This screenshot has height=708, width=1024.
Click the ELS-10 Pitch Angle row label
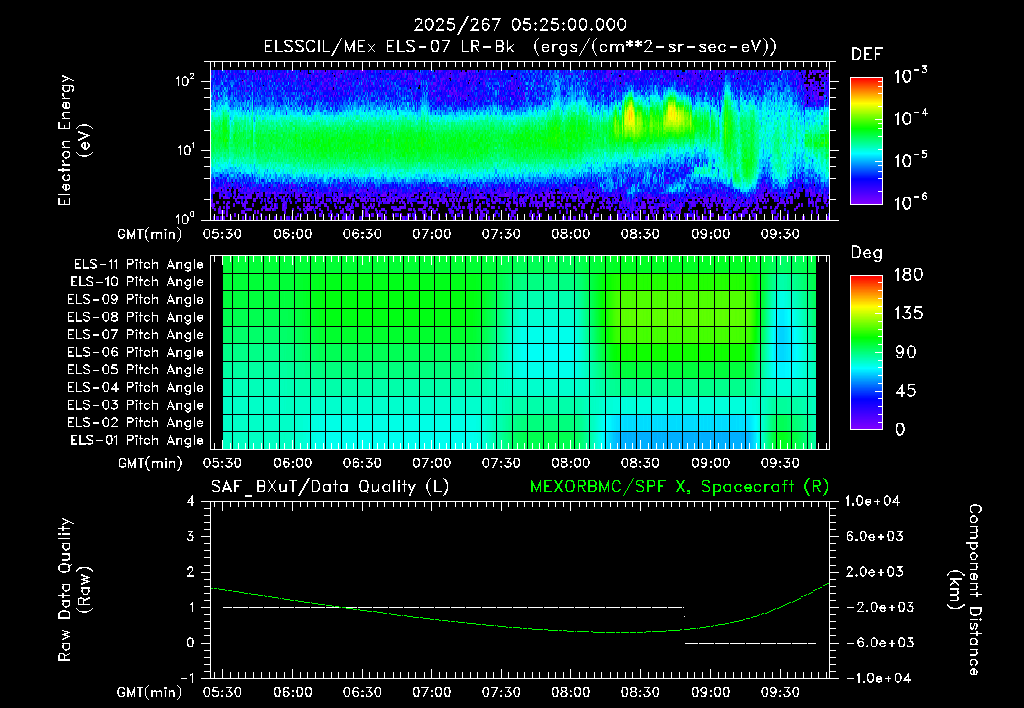(137, 282)
